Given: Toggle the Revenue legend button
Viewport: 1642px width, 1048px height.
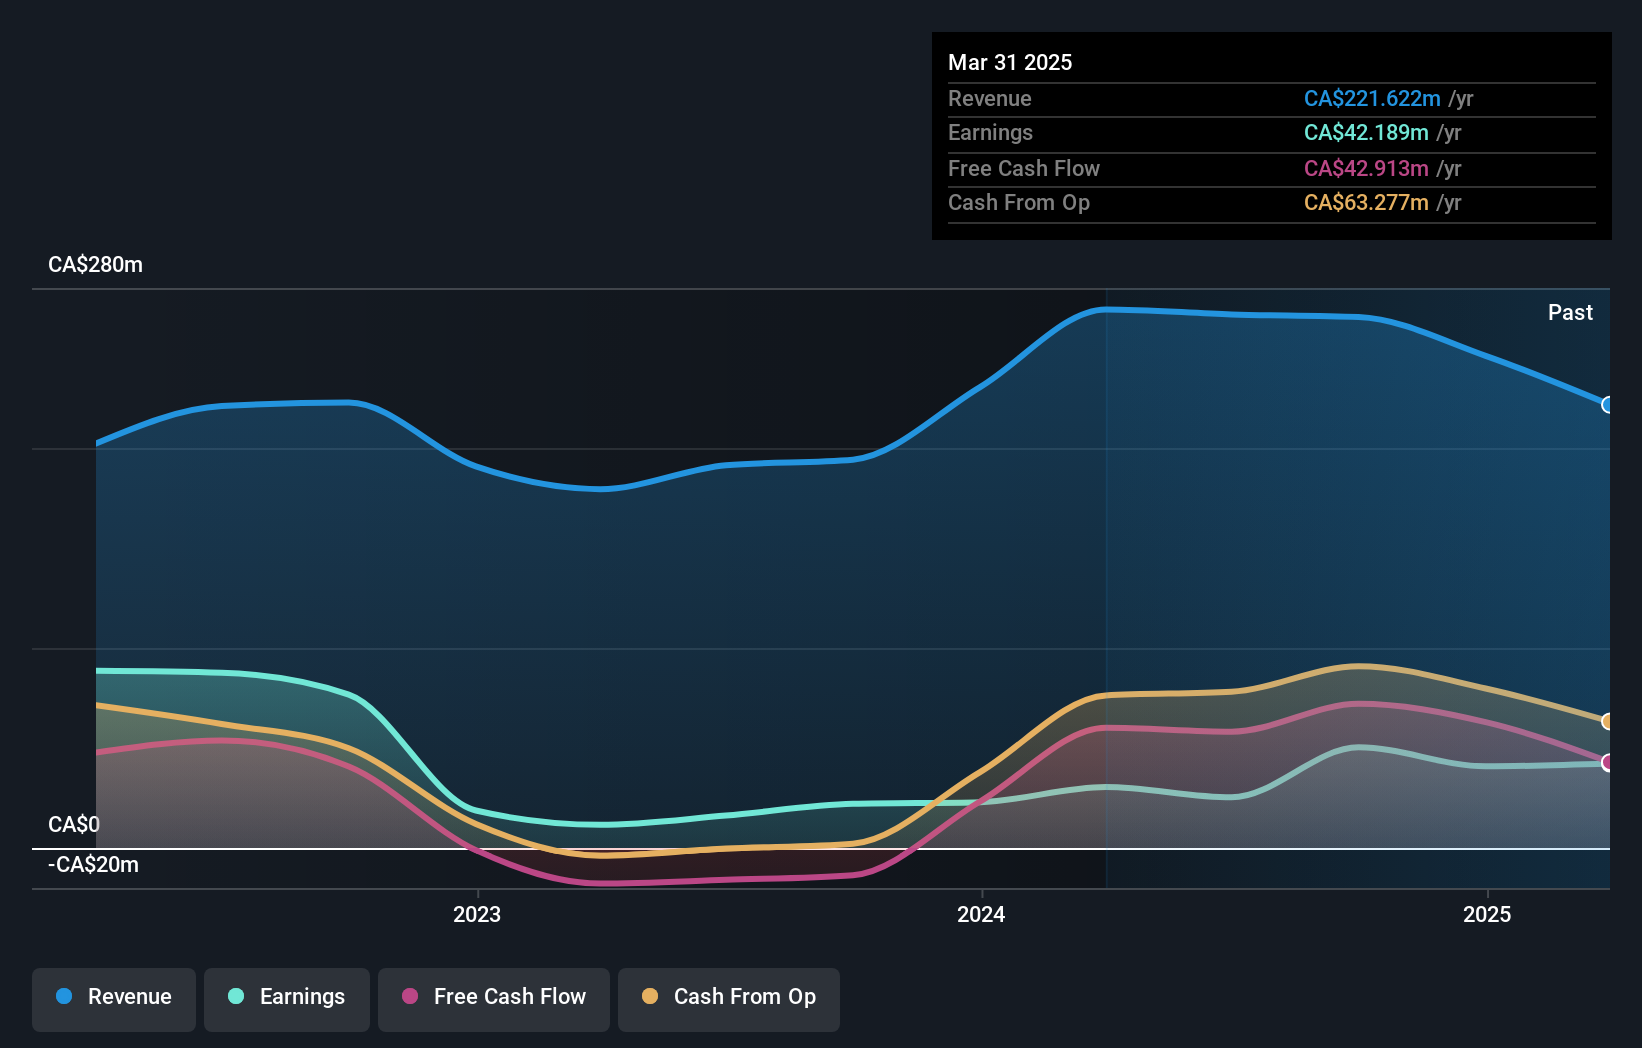Looking at the screenshot, I should pos(114,999).
